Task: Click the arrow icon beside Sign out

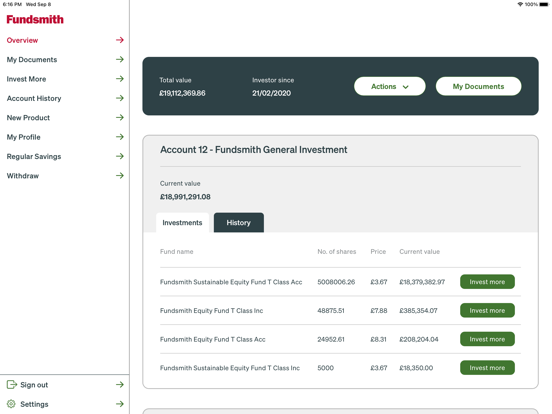Action: tap(120, 385)
